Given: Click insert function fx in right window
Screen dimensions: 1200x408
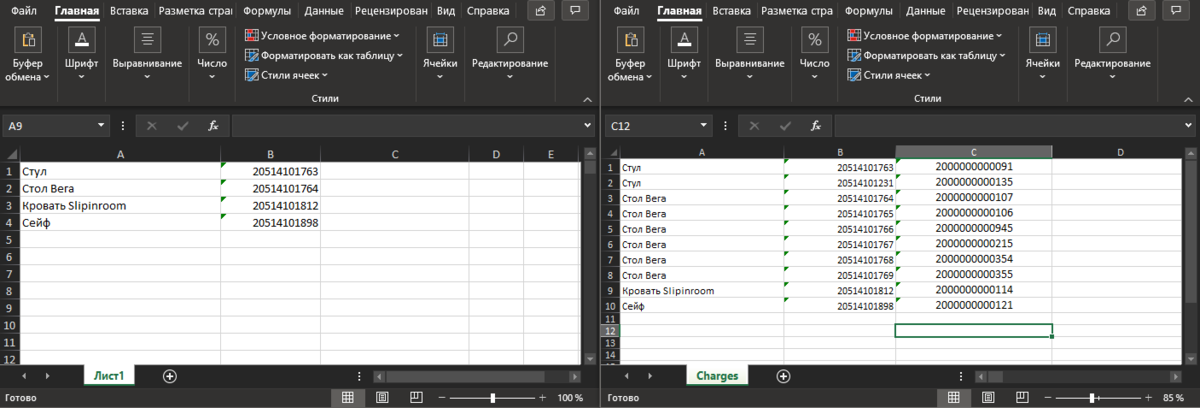Looking at the screenshot, I should tap(816, 126).
